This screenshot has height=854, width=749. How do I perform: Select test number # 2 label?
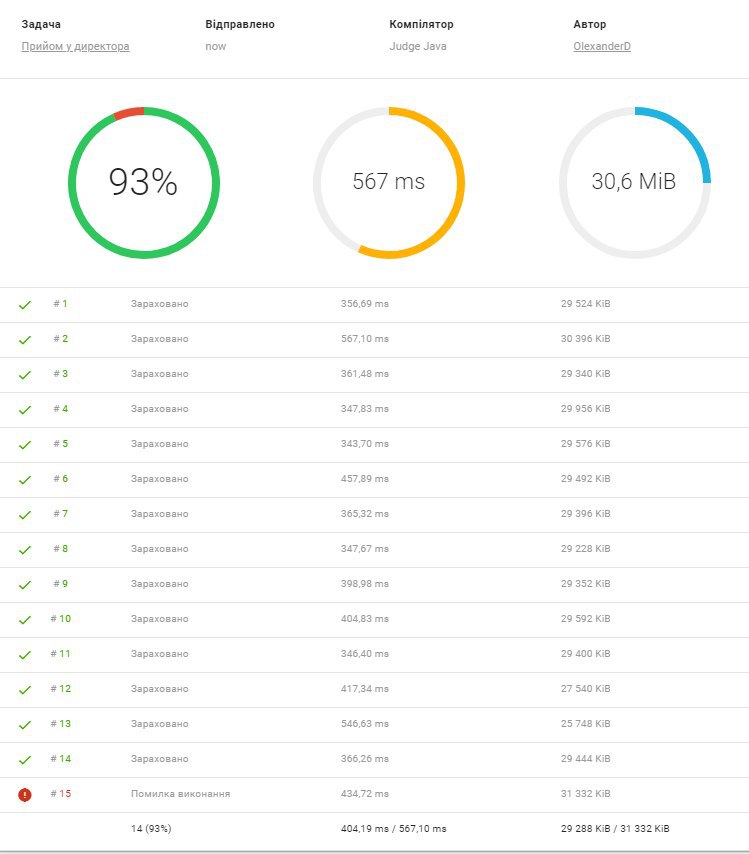pos(60,338)
